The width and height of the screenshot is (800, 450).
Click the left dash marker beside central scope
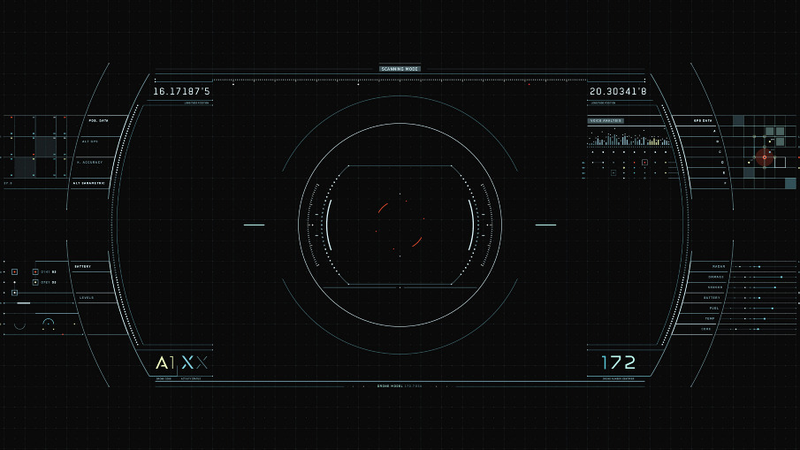pyautogui.click(x=254, y=224)
